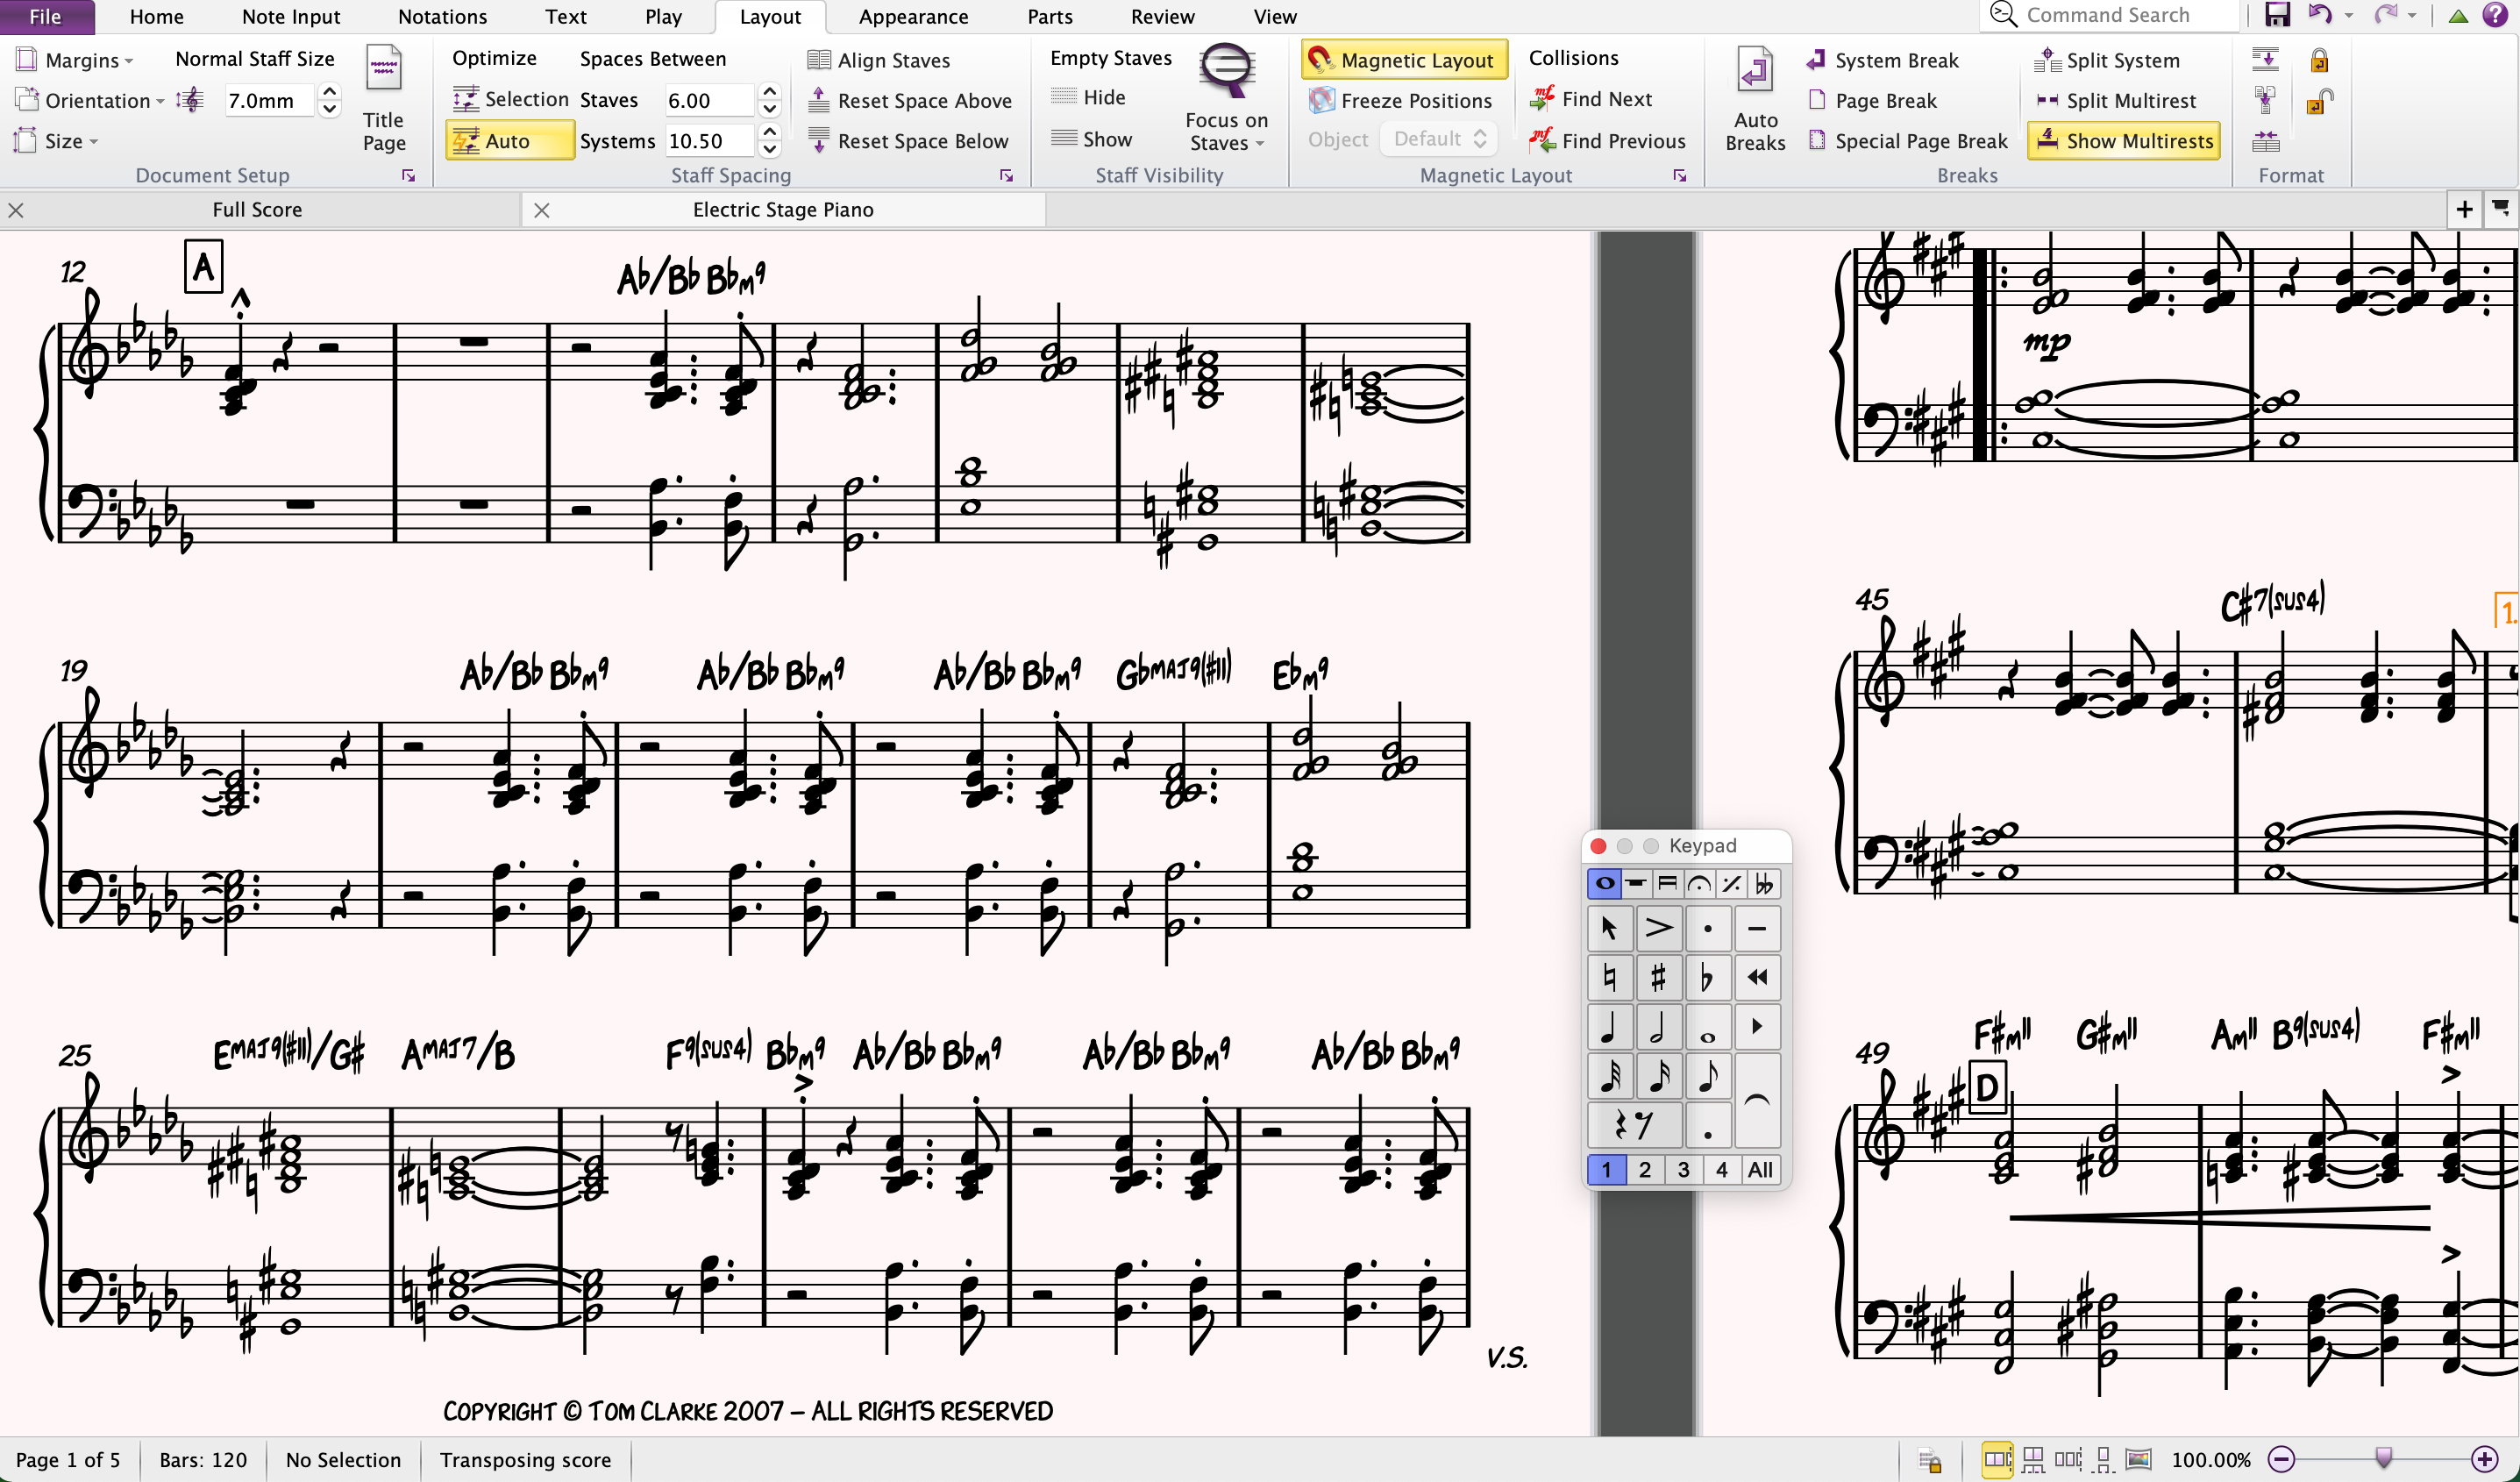Image resolution: width=2520 pixels, height=1482 pixels.
Task: Open the help question mark icon
Action: 2495,15
